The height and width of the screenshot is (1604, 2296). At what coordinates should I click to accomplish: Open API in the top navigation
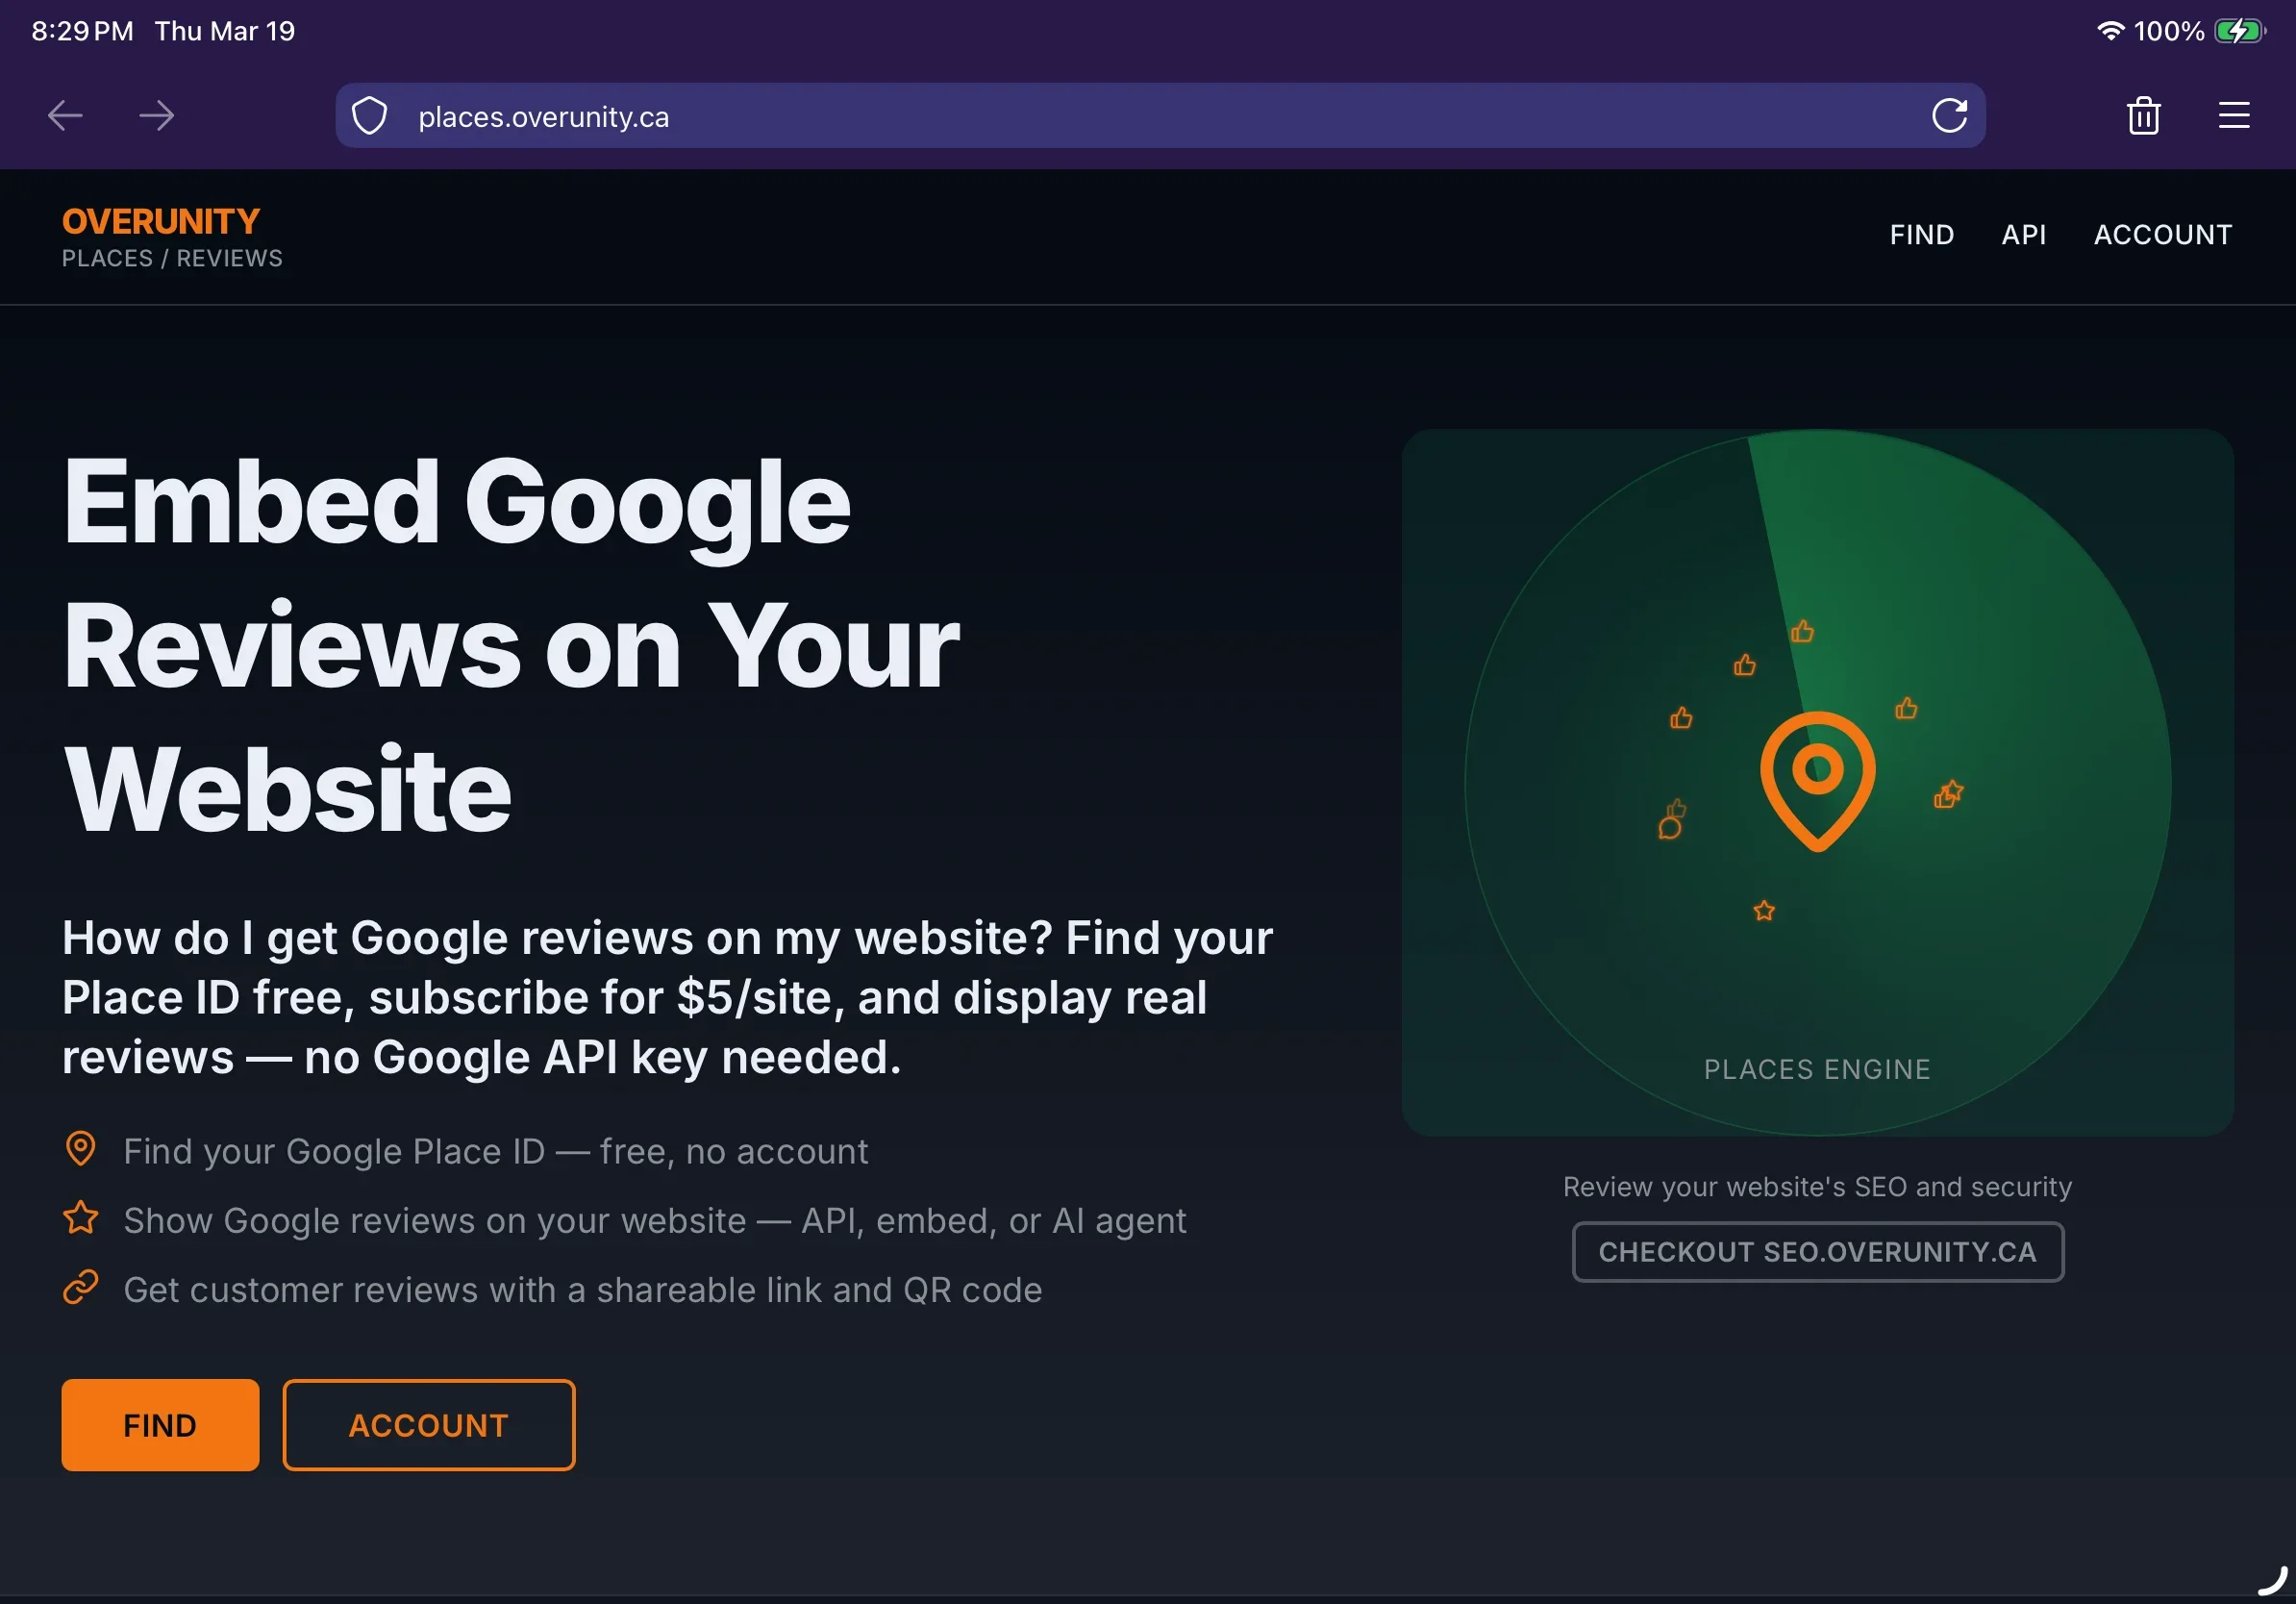2023,235
